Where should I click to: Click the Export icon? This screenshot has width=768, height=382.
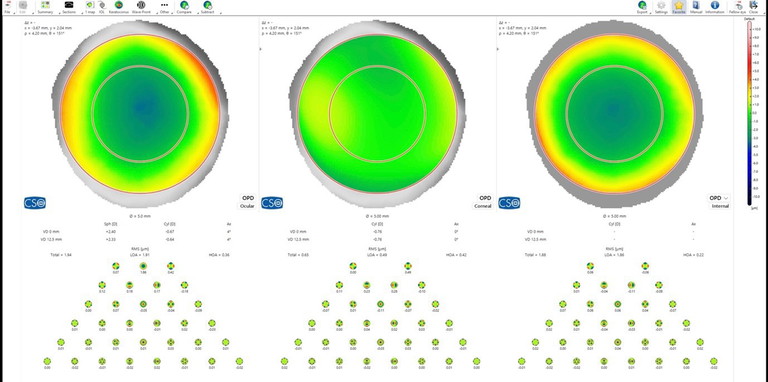click(x=642, y=6)
